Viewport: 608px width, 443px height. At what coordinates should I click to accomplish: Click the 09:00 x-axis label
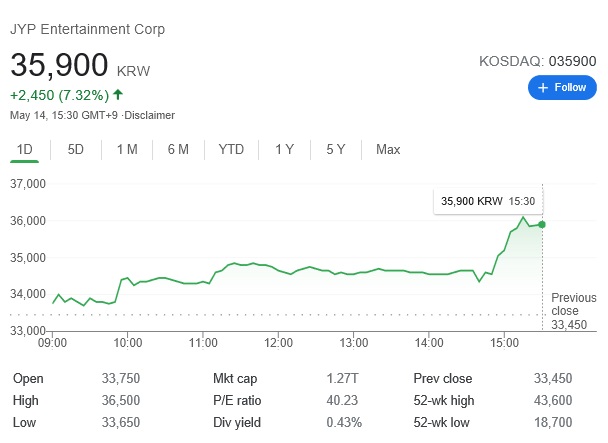(52, 343)
